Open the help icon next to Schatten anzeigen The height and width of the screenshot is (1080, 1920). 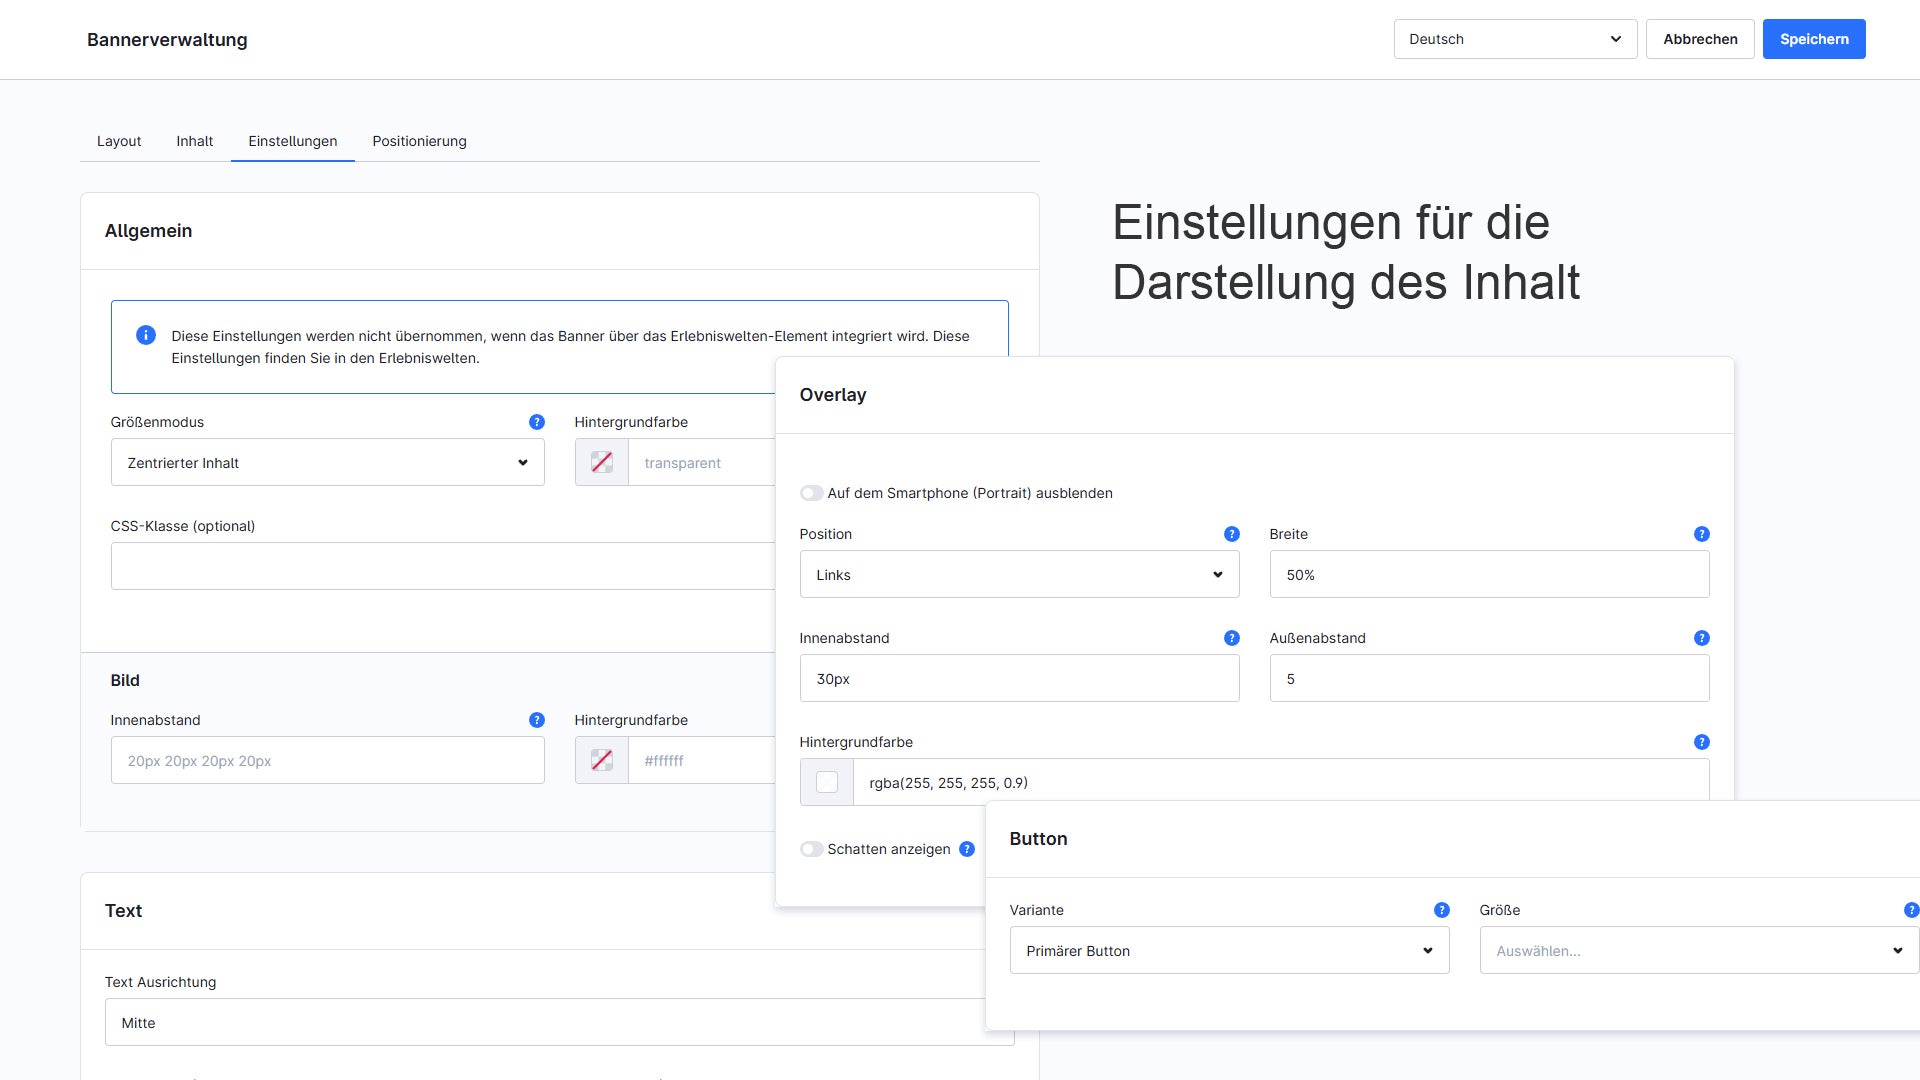(x=967, y=849)
